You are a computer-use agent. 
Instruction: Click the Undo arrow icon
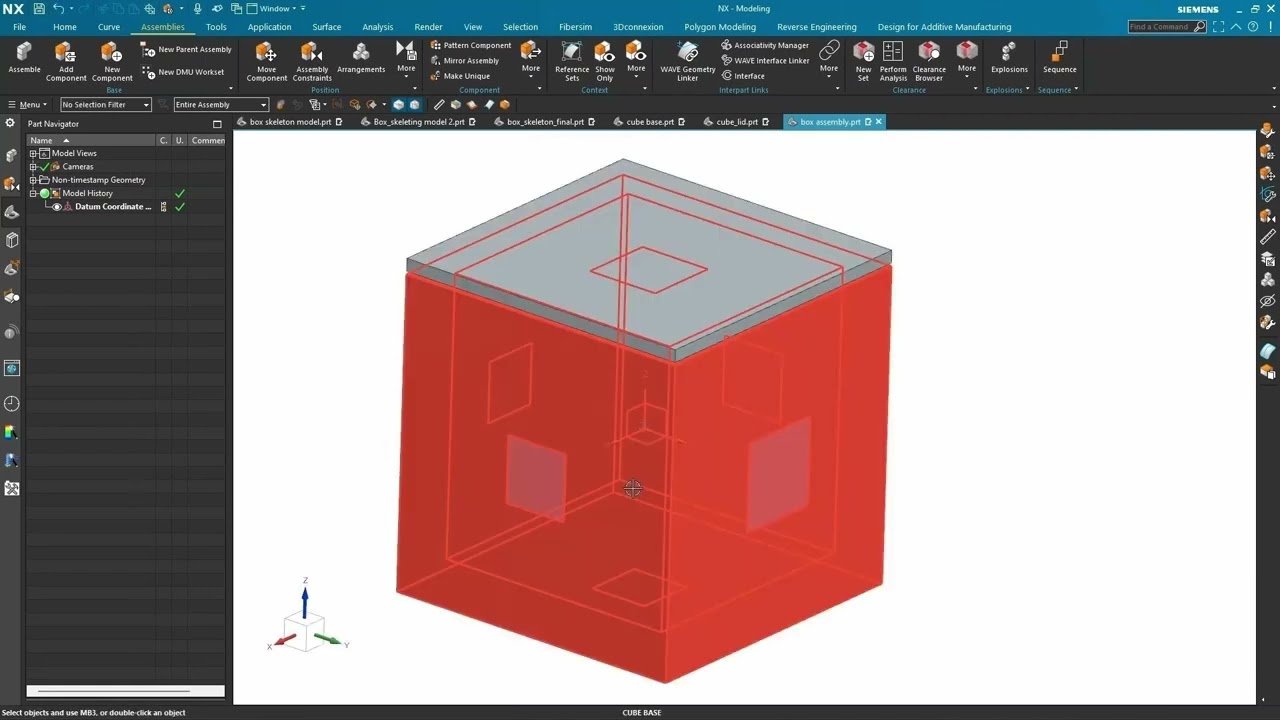[58, 8]
